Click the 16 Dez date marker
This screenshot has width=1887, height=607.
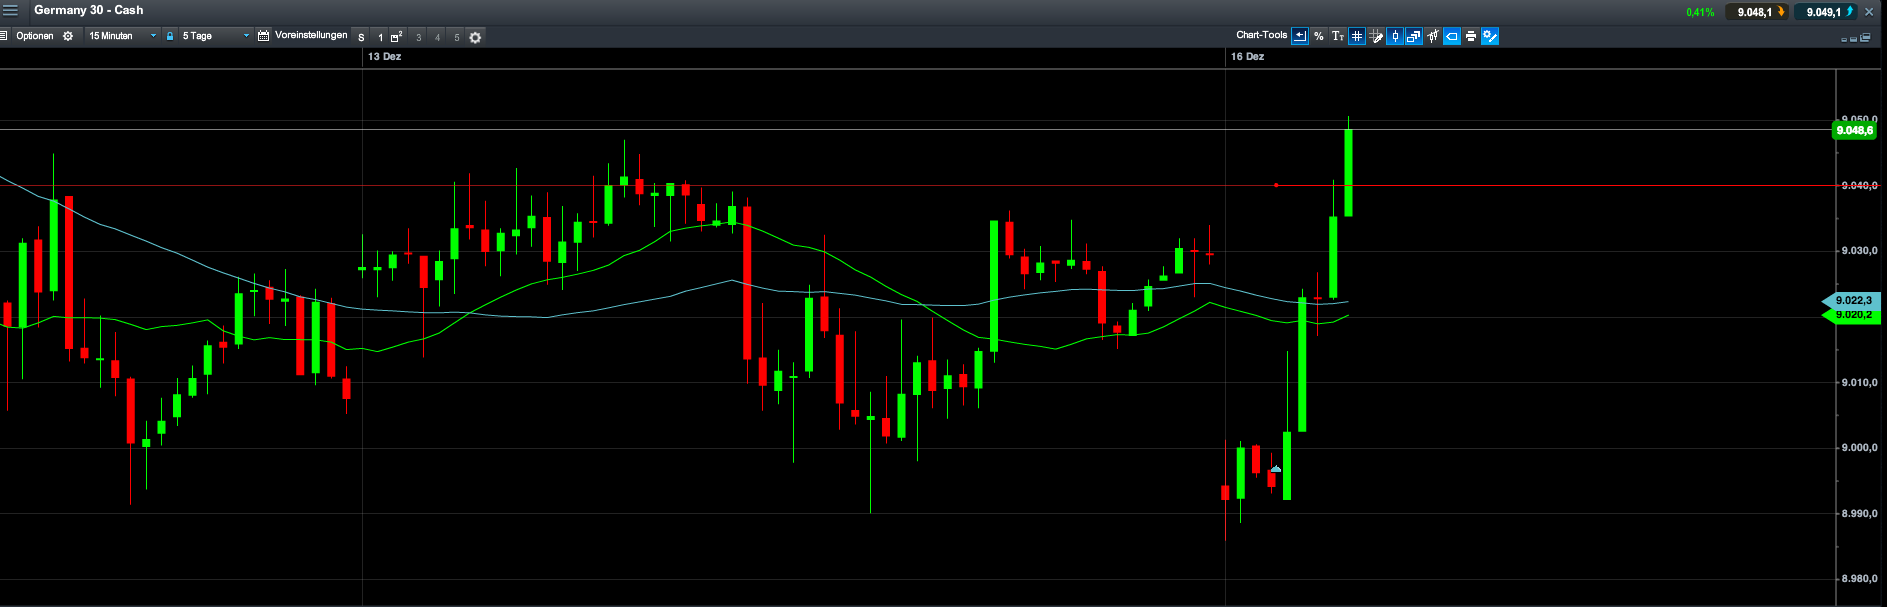(x=1247, y=57)
